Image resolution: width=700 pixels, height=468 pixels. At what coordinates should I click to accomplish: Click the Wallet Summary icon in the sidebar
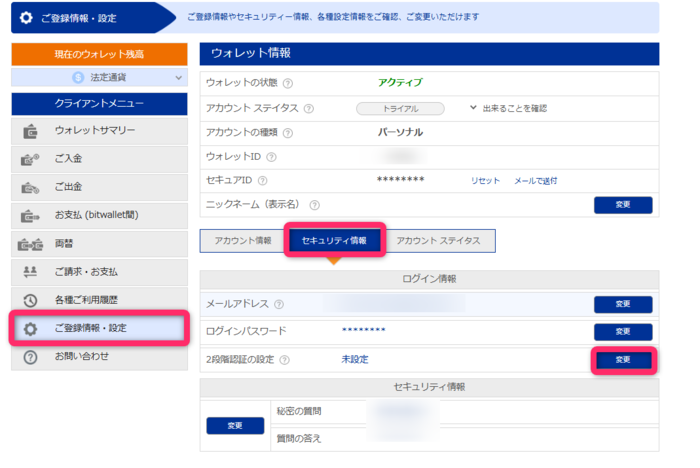click(x=30, y=131)
